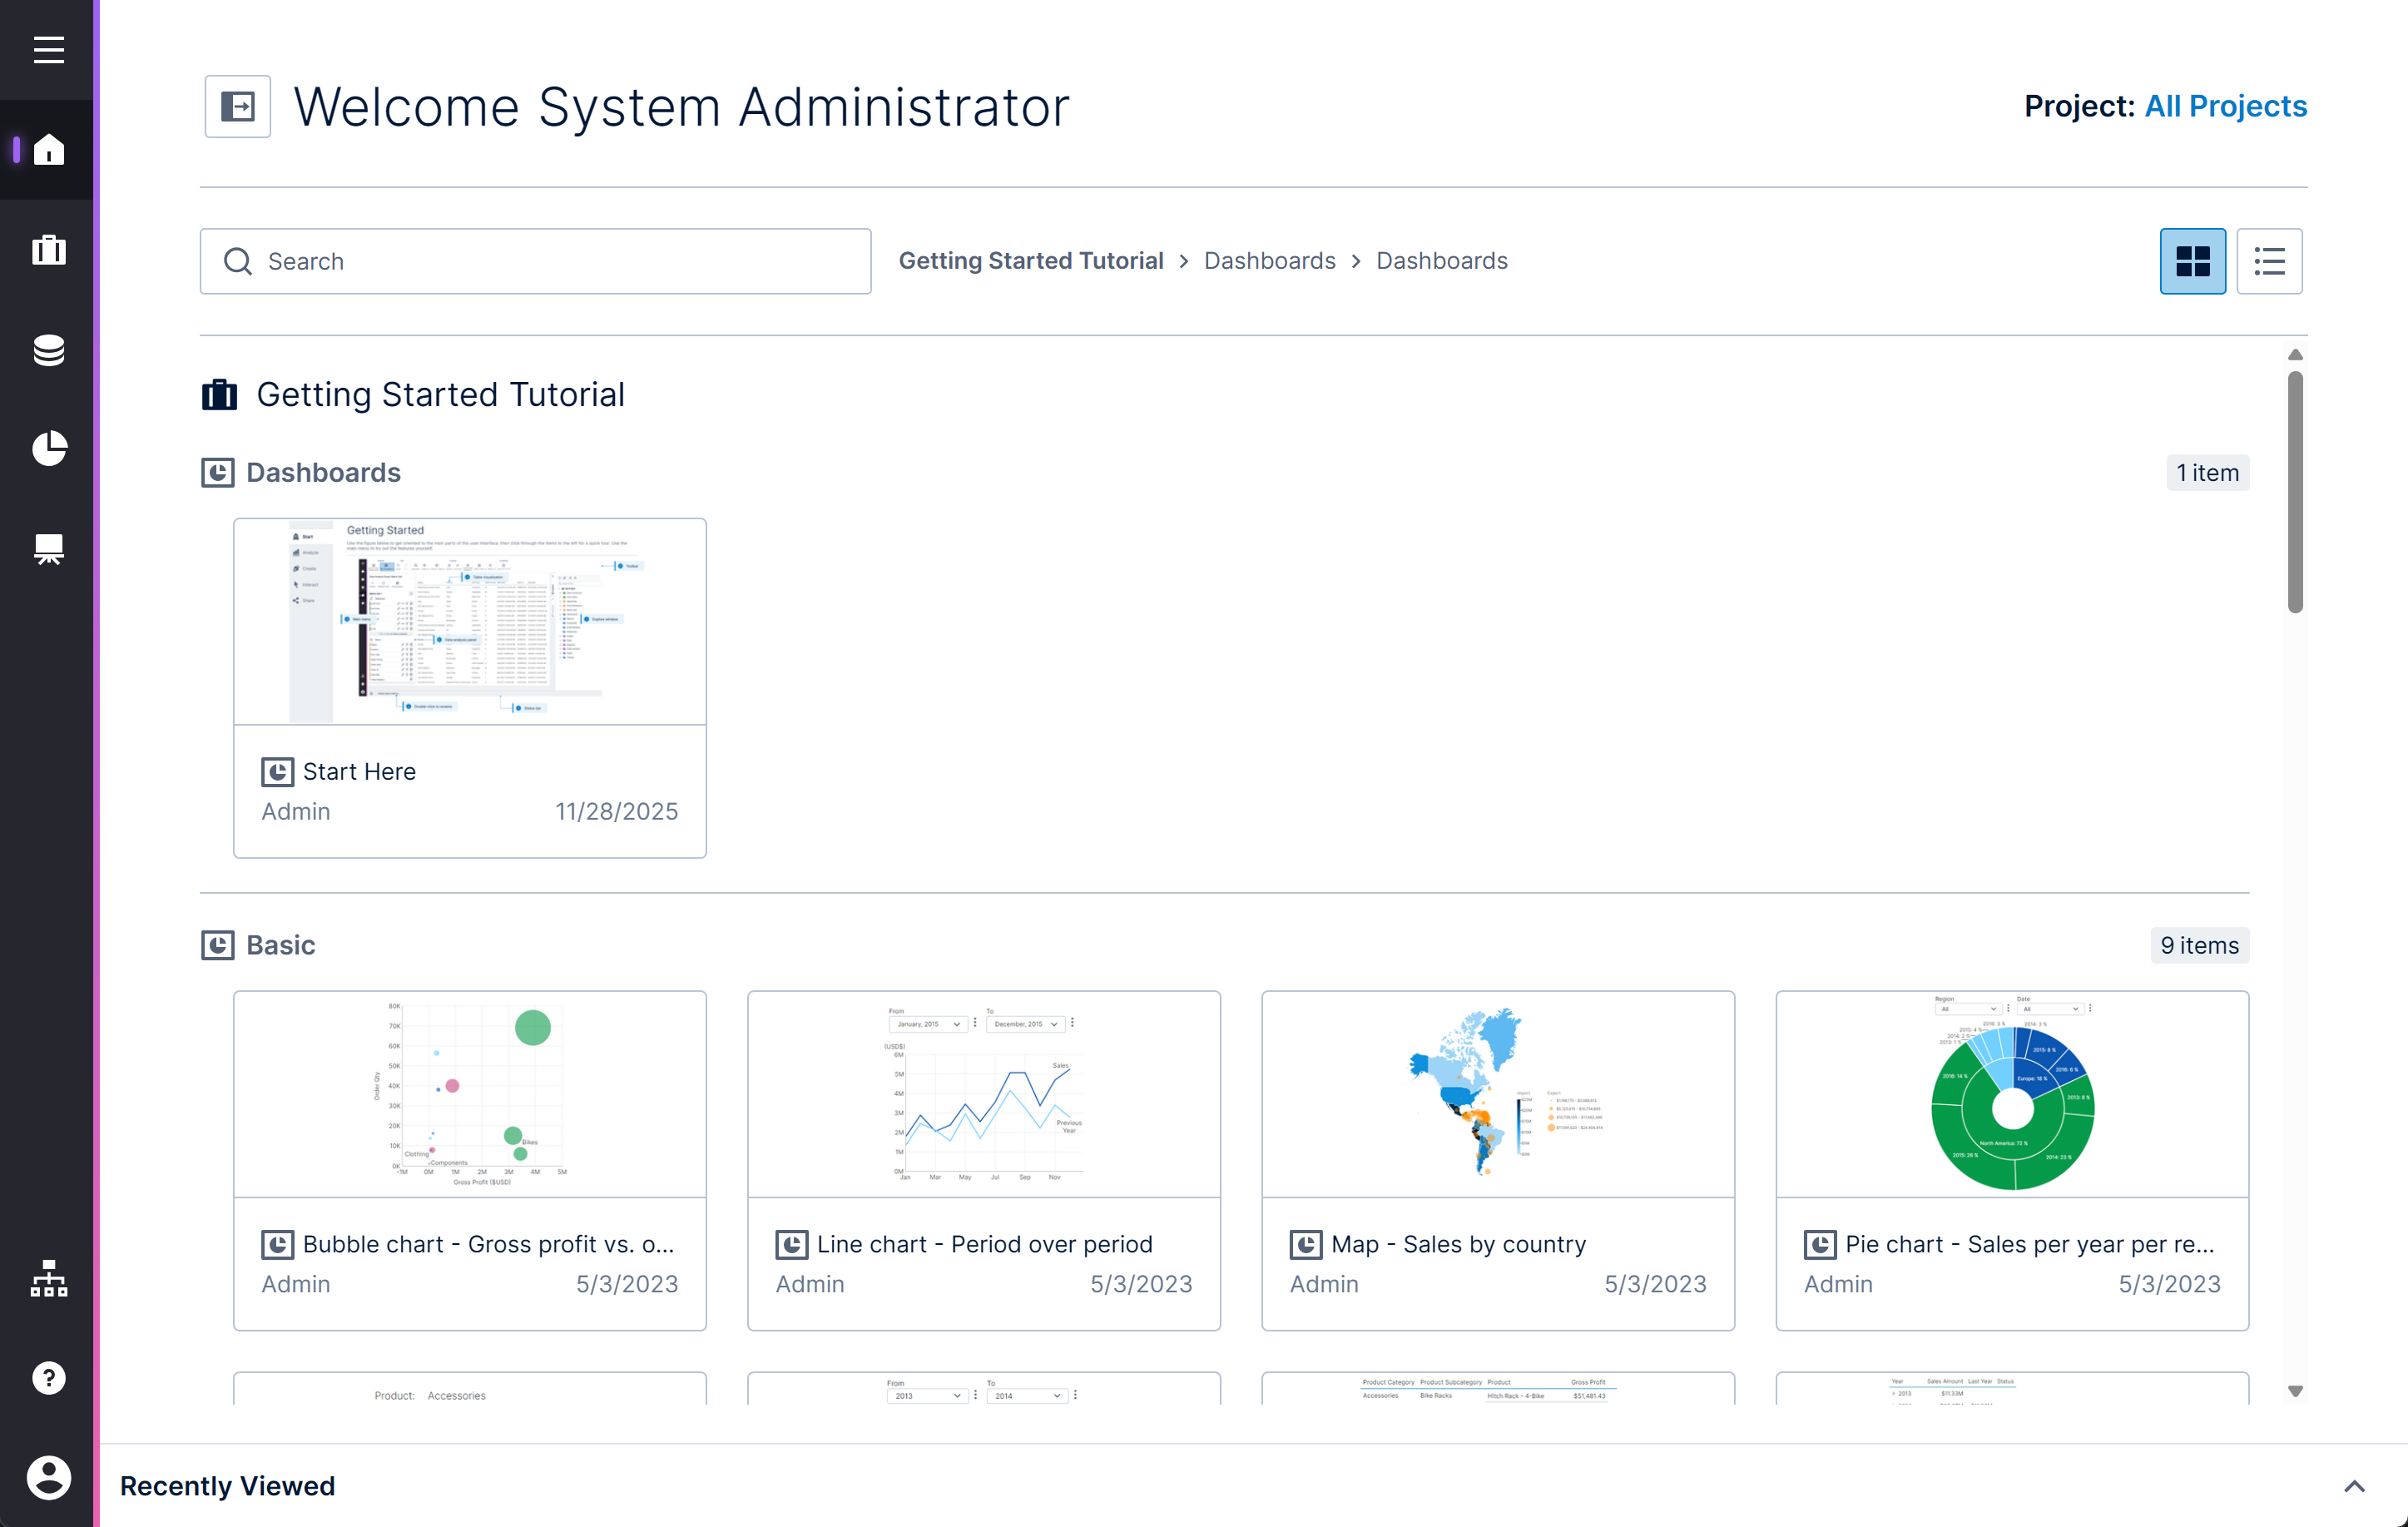
Task: Switch to grid tile view
Action: click(2192, 261)
